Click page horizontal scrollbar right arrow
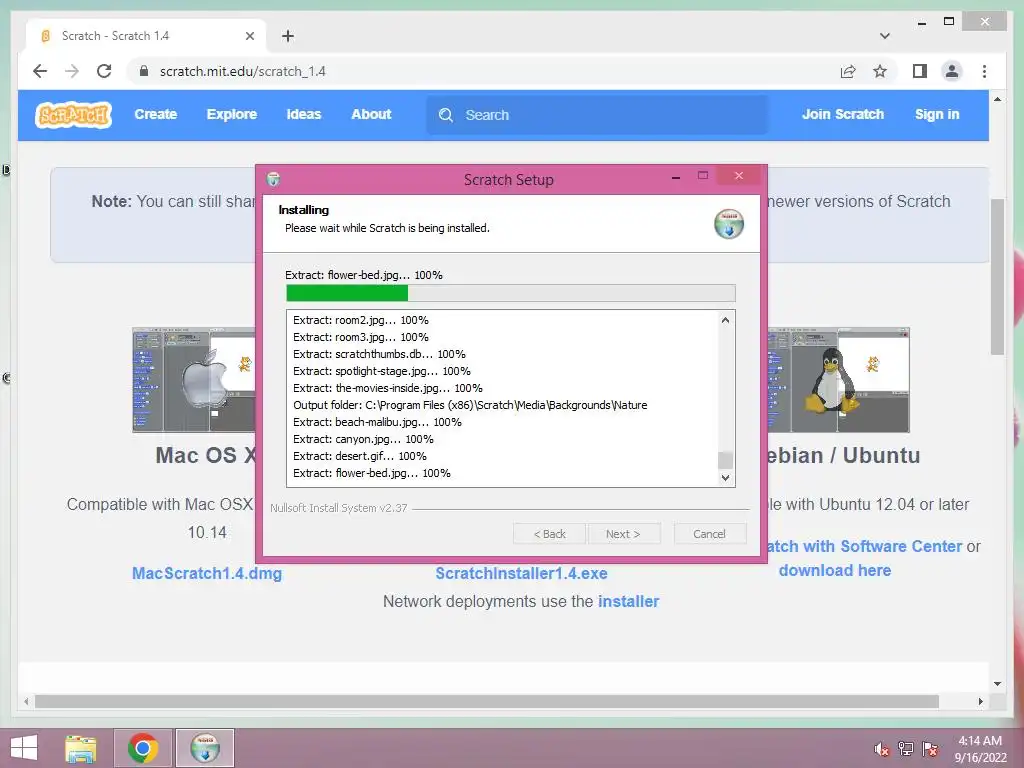1024x768 pixels. (x=980, y=701)
